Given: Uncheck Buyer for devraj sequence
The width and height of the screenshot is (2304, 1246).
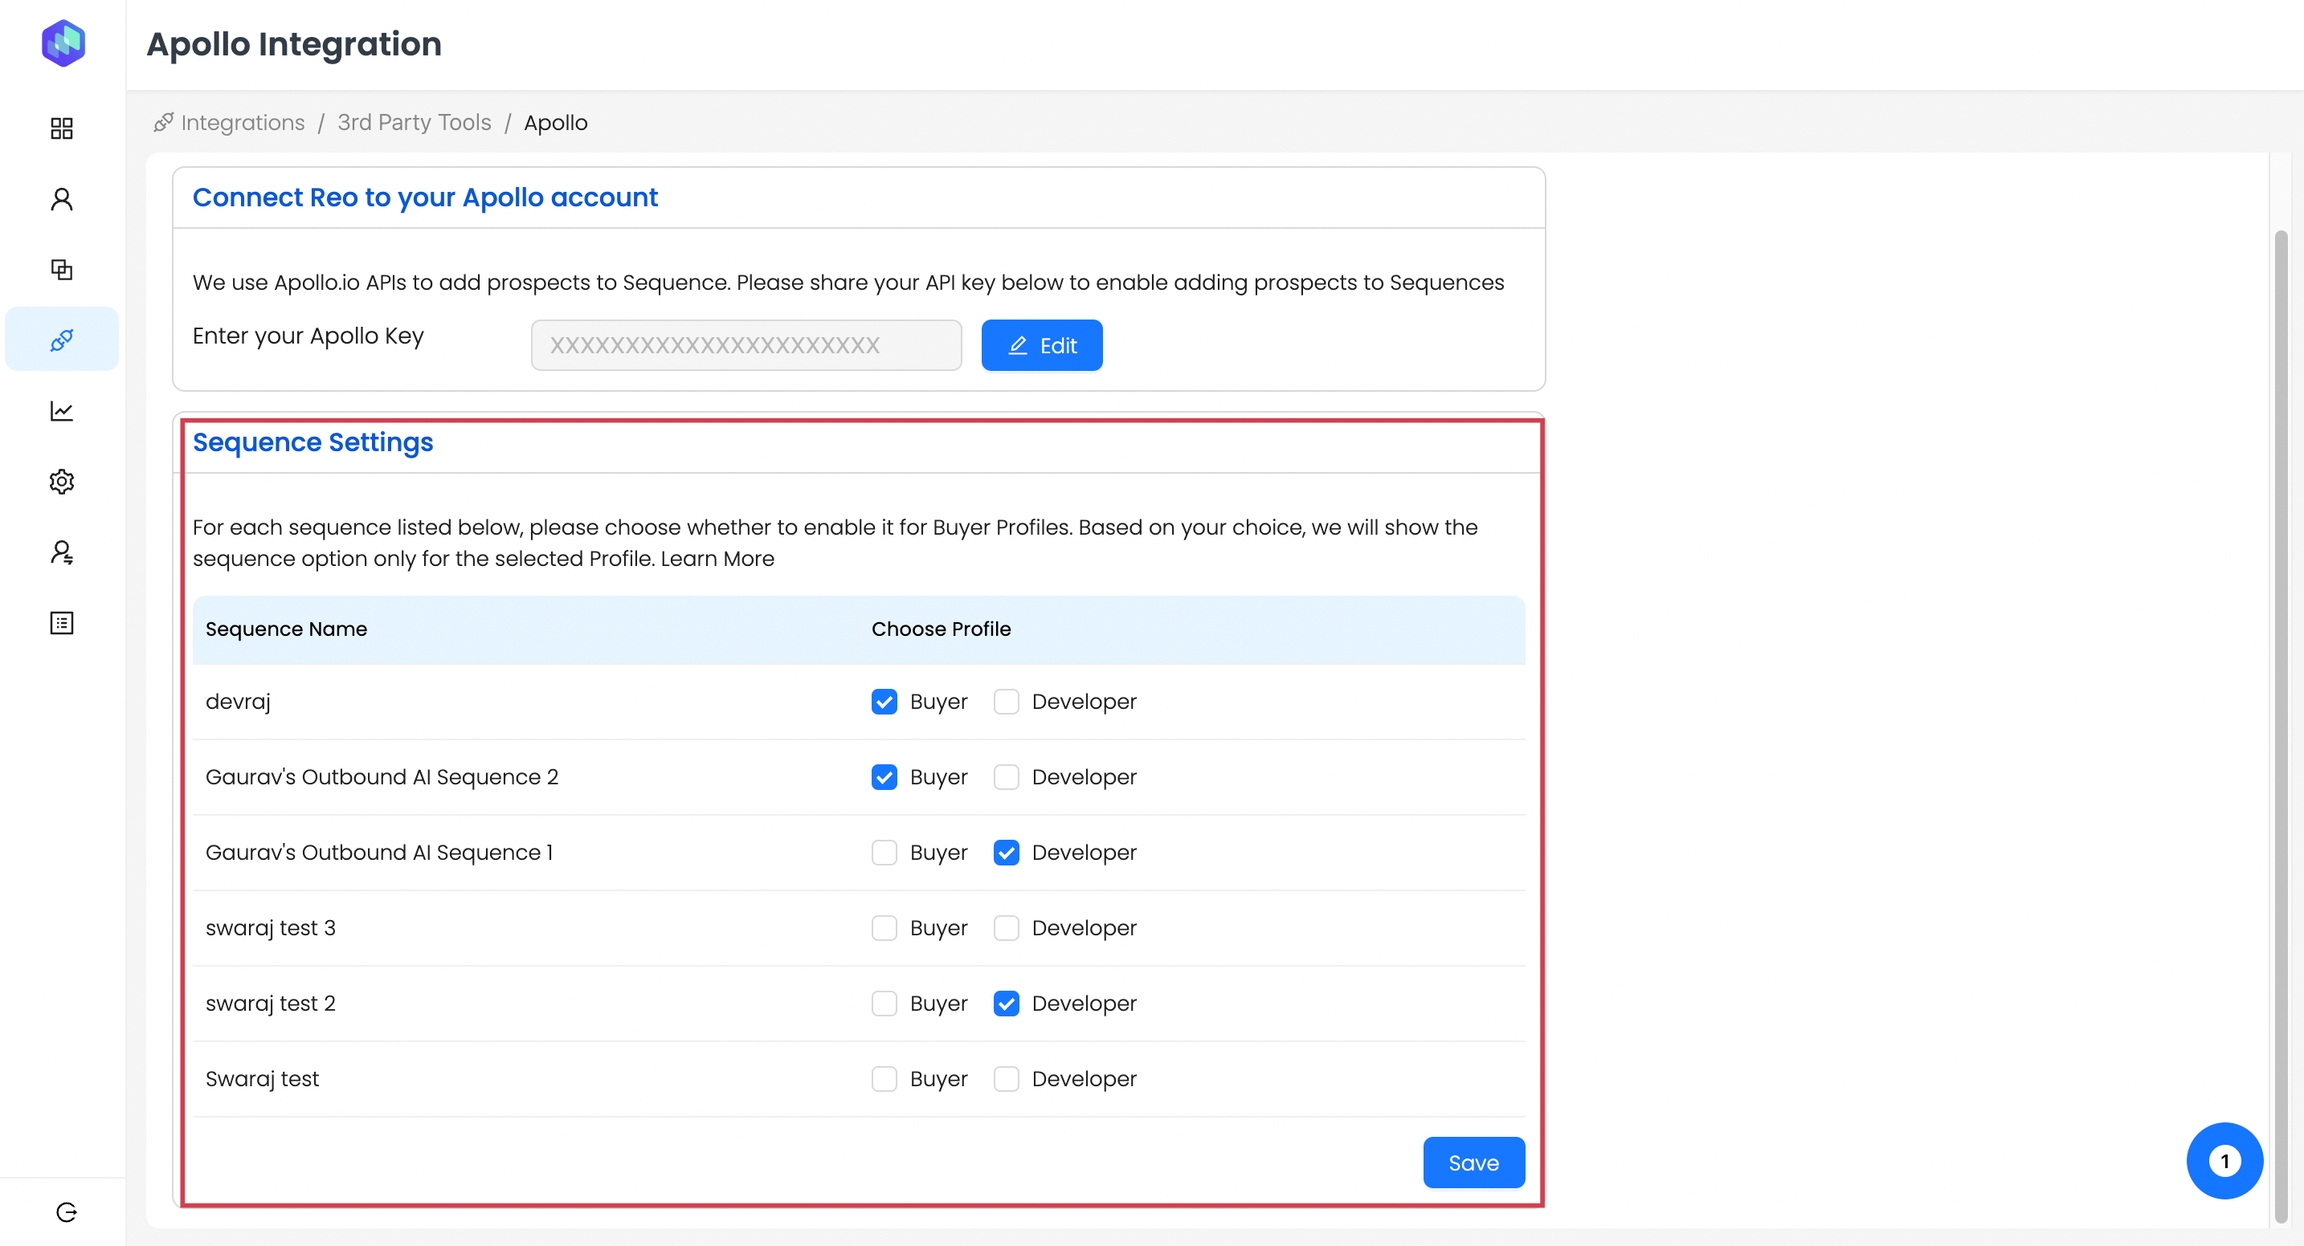Looking at the screenshot, I should click(884, 702).
